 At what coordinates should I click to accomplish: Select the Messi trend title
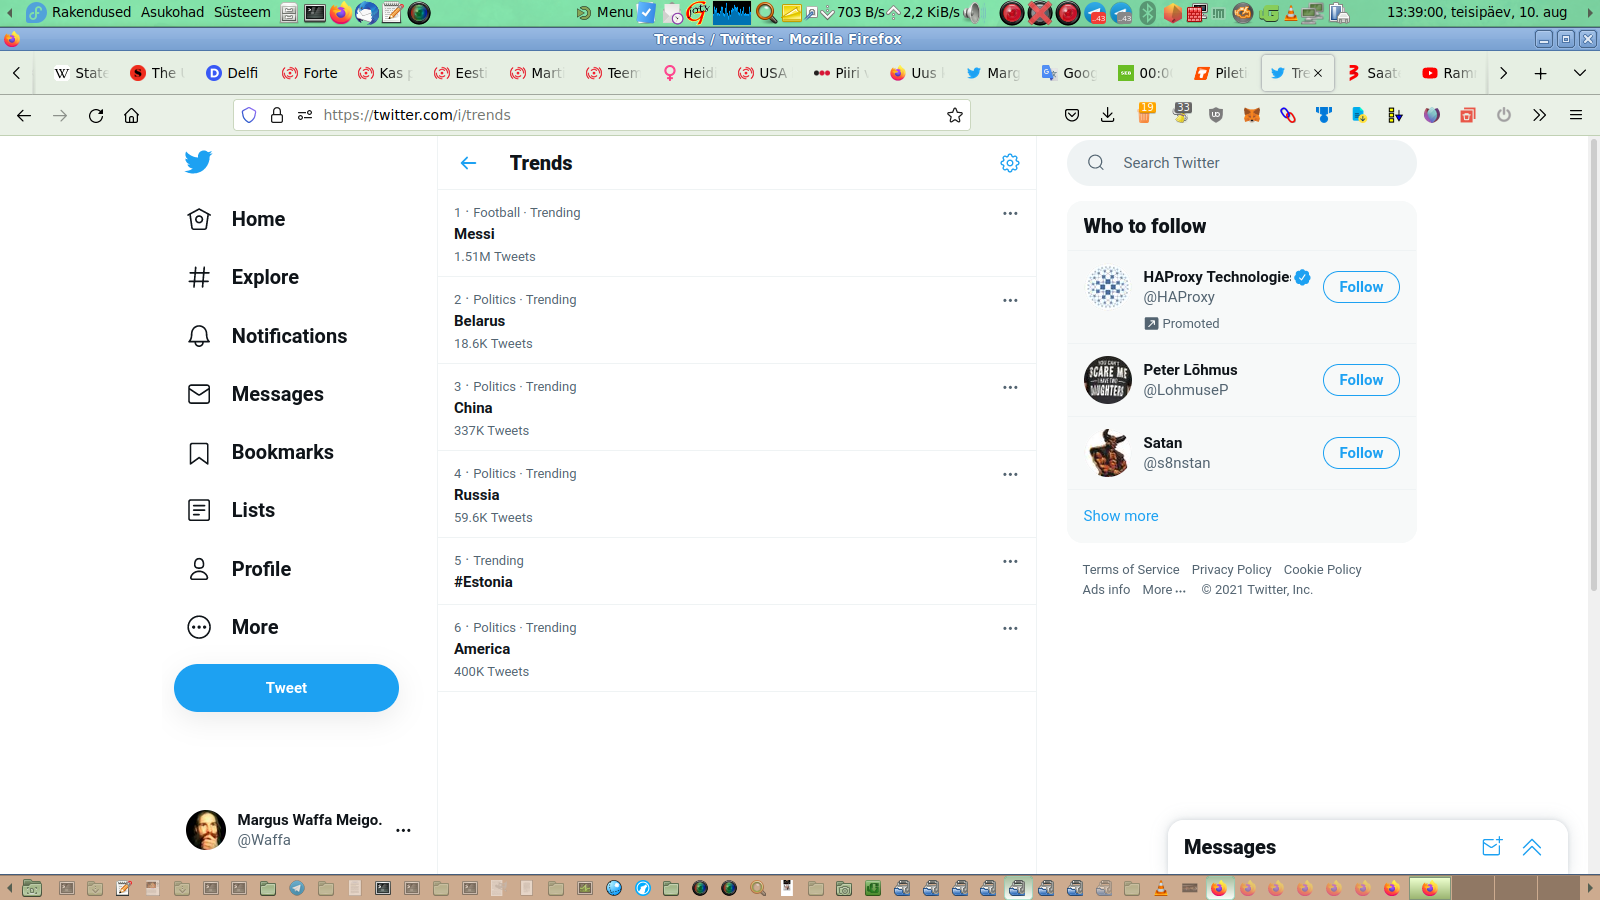point(474,234)
